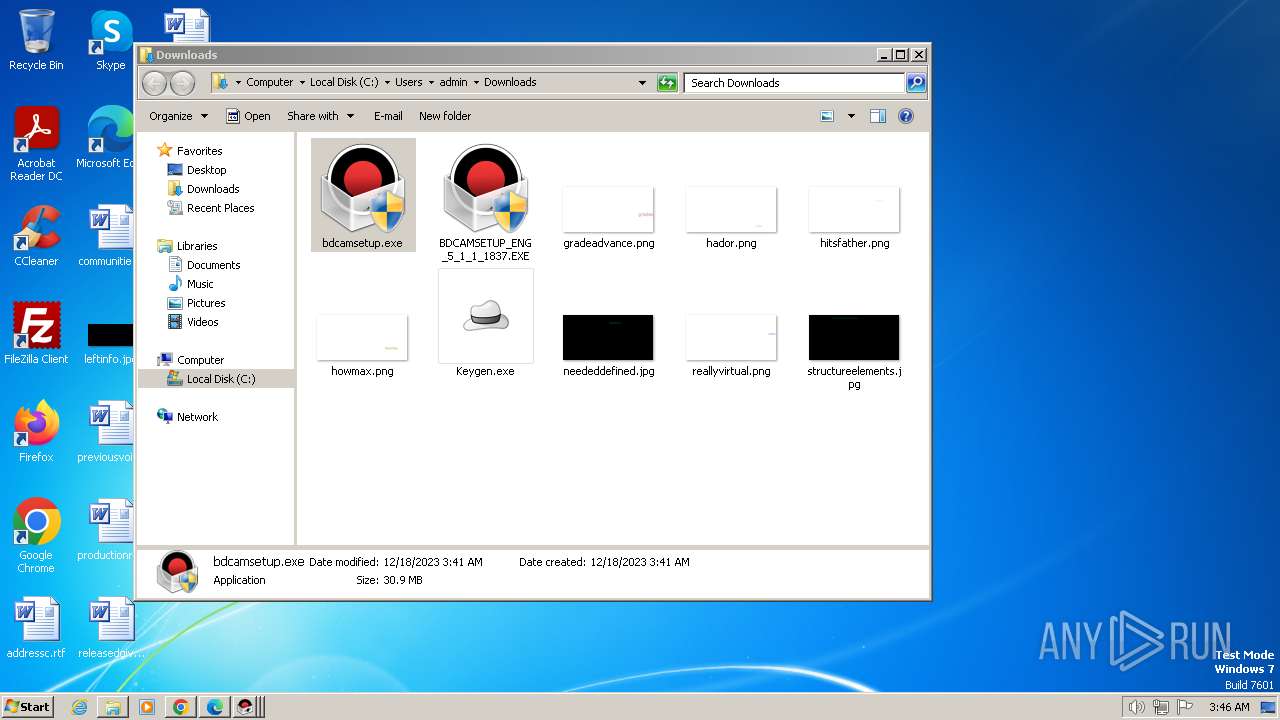Image resolution: width=1280 pixels, height=720 pixels.
Task: Open CCleaner desktop icon
Action: pyautogui.click(x=36, y=236)
